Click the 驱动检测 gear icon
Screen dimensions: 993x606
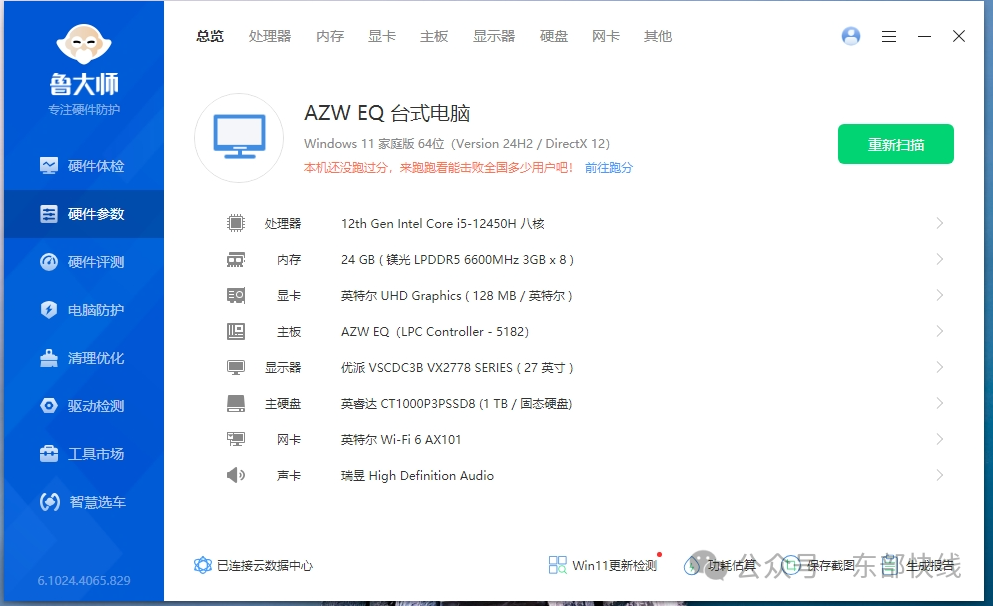pos(49,406)
